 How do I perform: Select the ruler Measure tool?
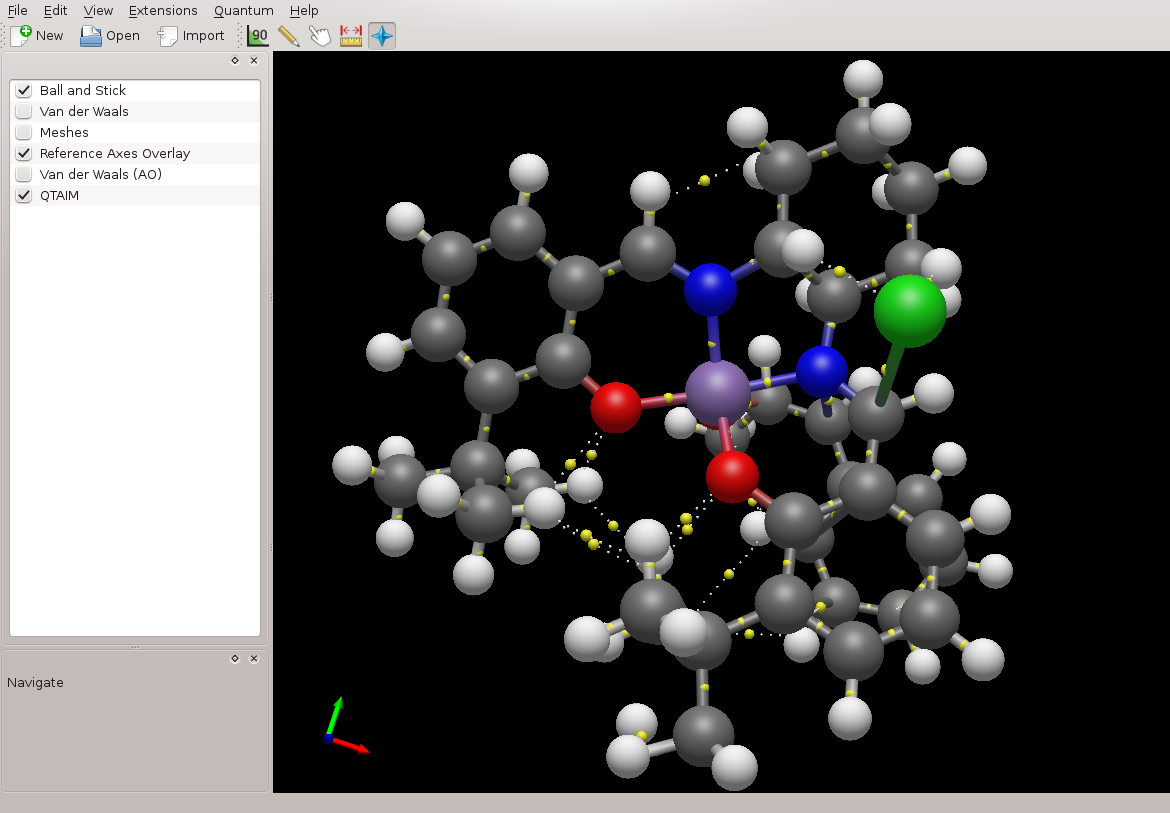click(x=351, y=36)
